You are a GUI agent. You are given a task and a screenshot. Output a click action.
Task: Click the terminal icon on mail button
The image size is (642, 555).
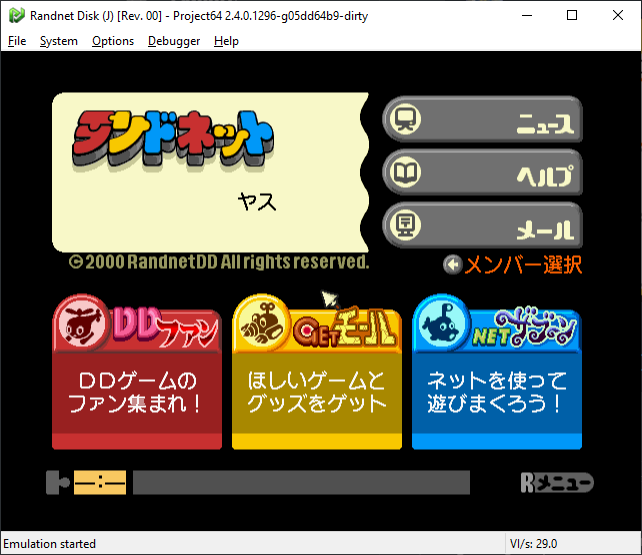click(405, 225)
